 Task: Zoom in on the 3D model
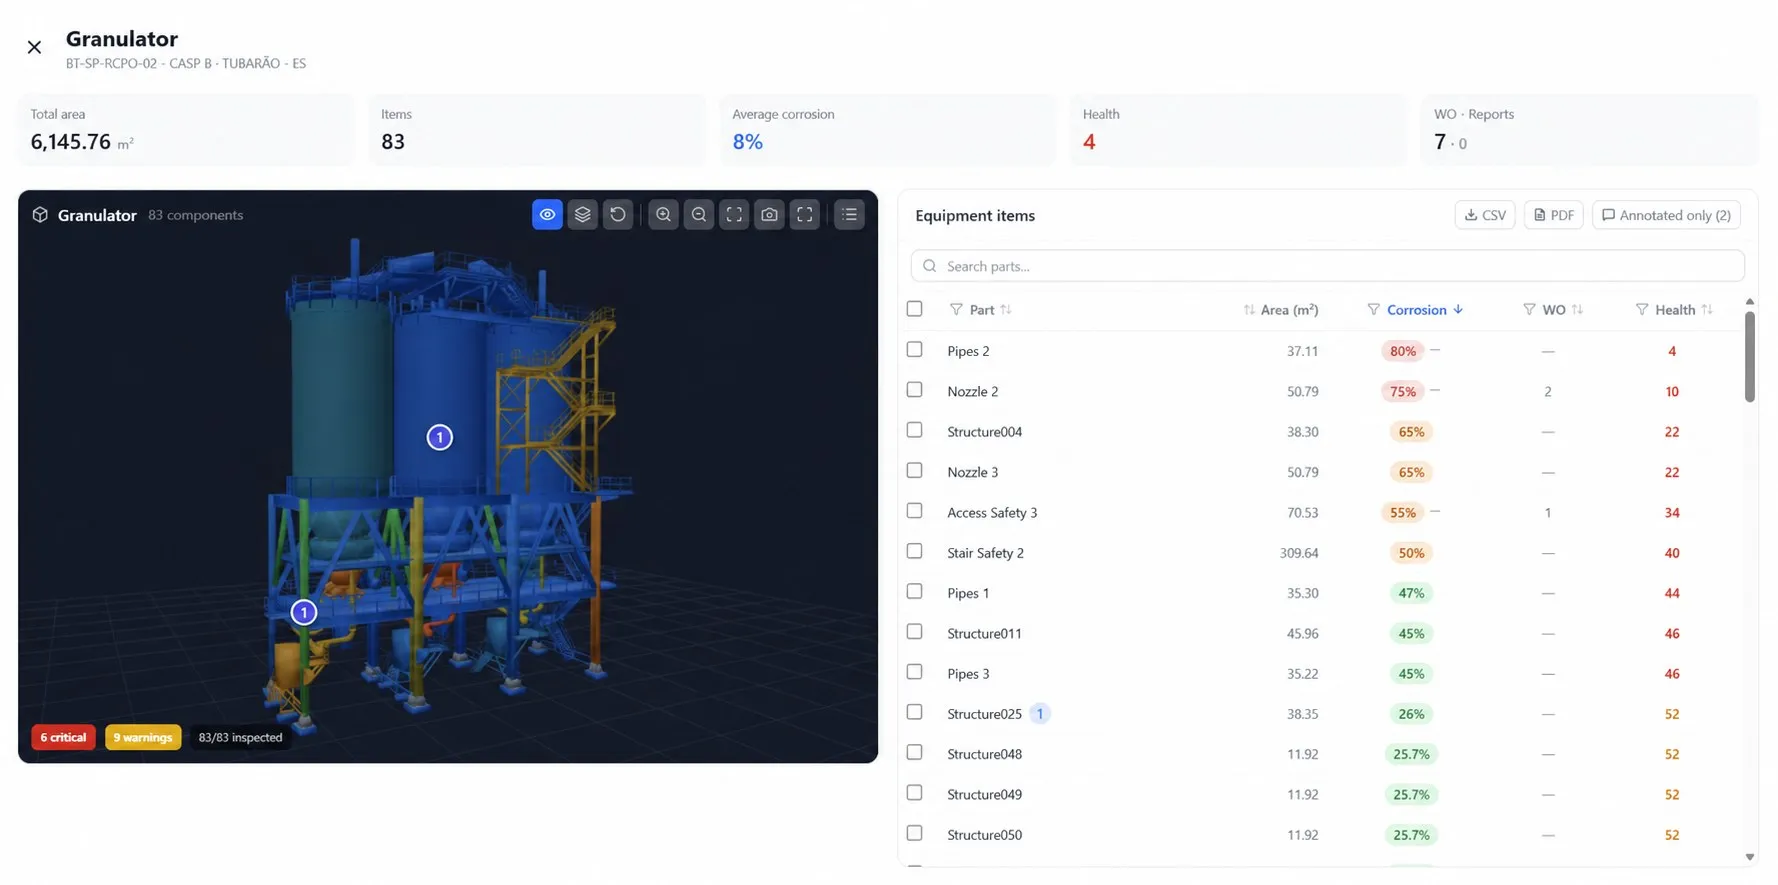tap(663, 214)
